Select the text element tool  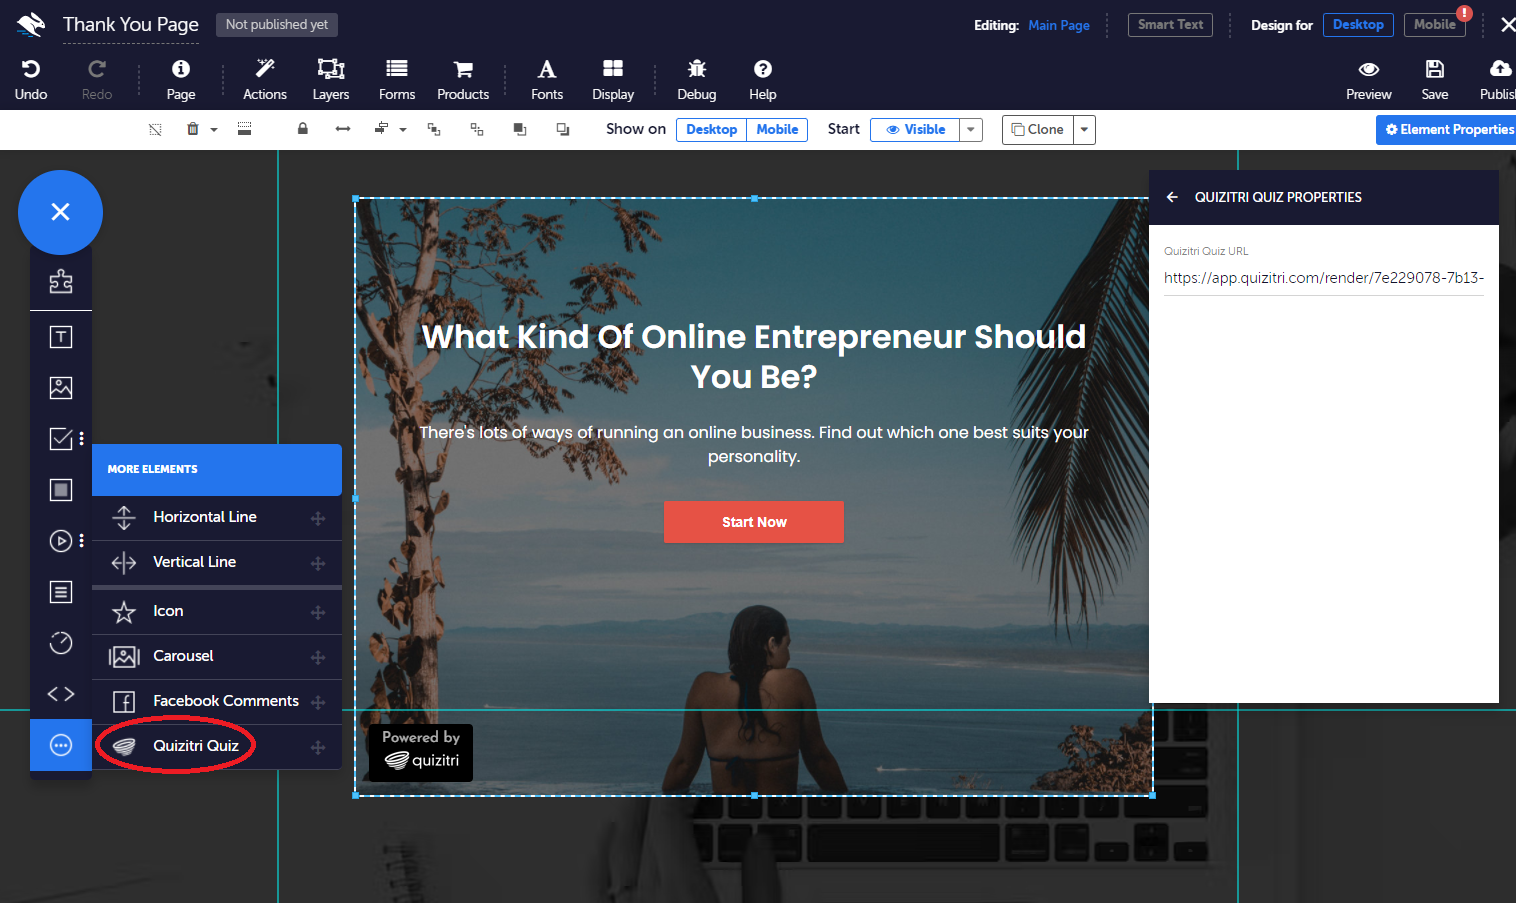point(61,337)
